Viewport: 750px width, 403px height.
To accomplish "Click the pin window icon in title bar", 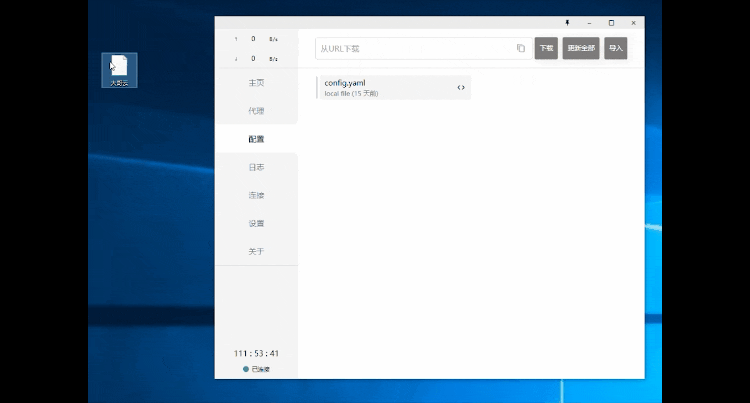I will click(567, 22).
